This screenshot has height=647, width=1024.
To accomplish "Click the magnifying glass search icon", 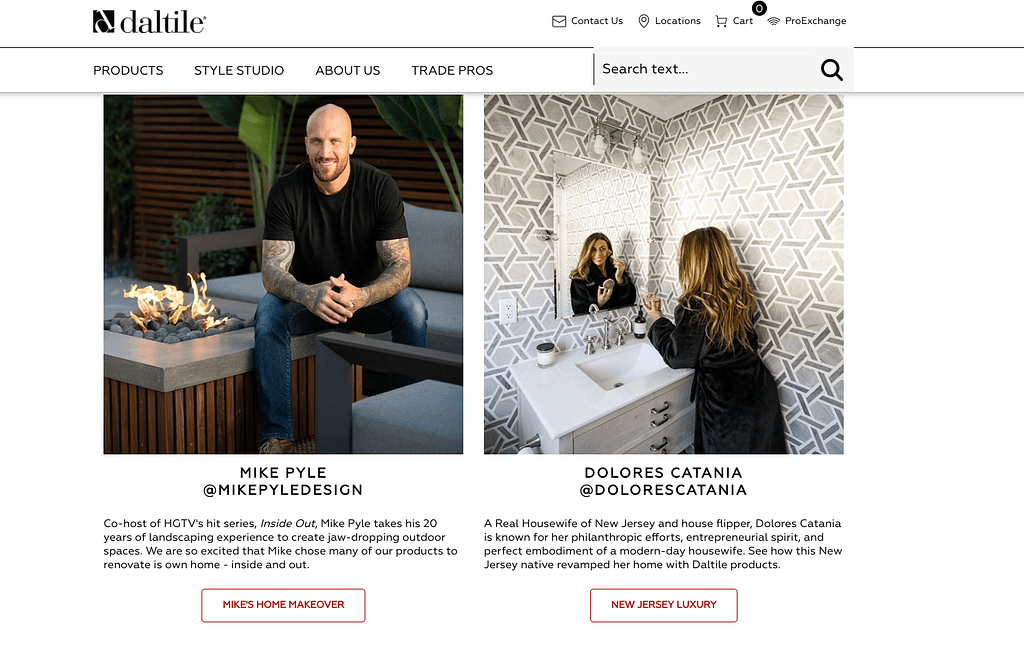I will click(x=831, y=69).
